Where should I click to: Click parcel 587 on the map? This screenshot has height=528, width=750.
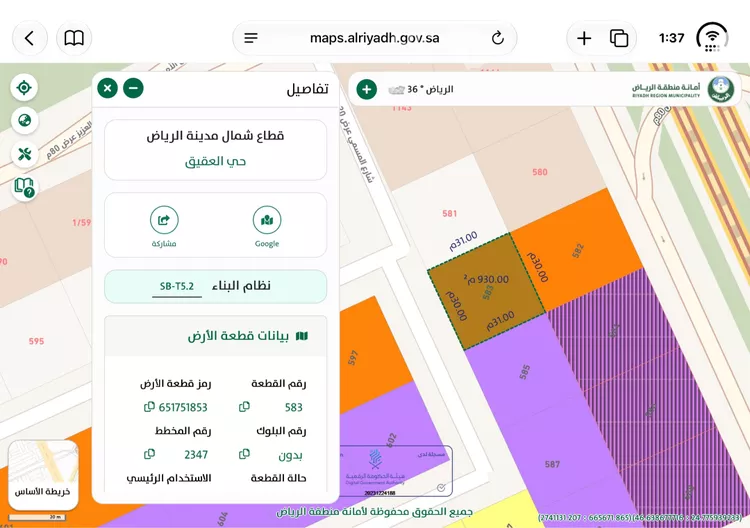(x=552, y=464)
